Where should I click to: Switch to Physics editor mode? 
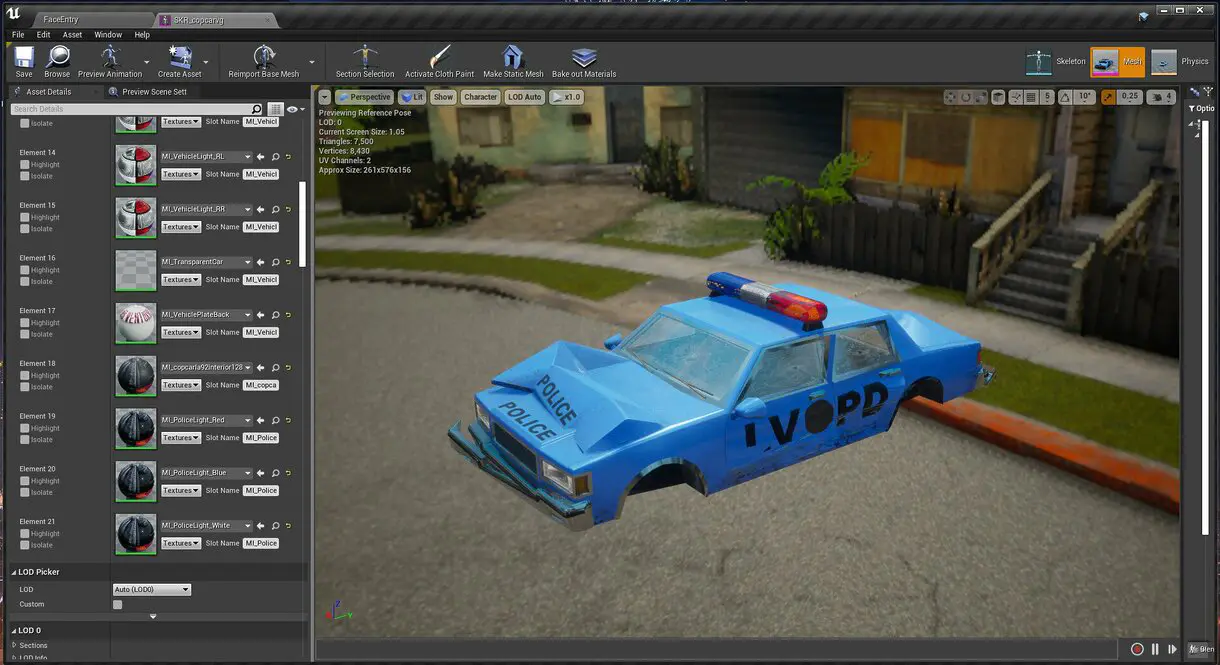(x=1181, y=62)
